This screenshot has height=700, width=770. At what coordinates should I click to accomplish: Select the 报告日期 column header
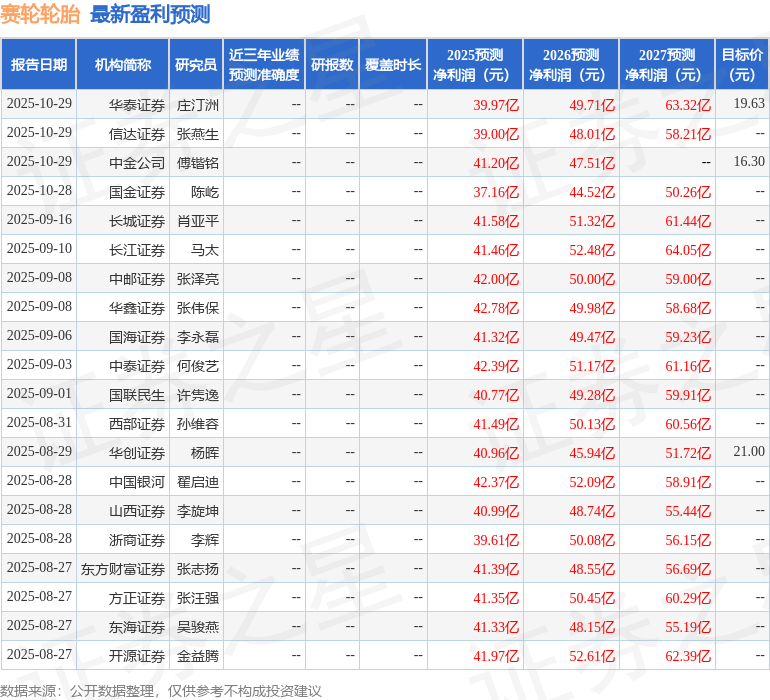(39, 65)
